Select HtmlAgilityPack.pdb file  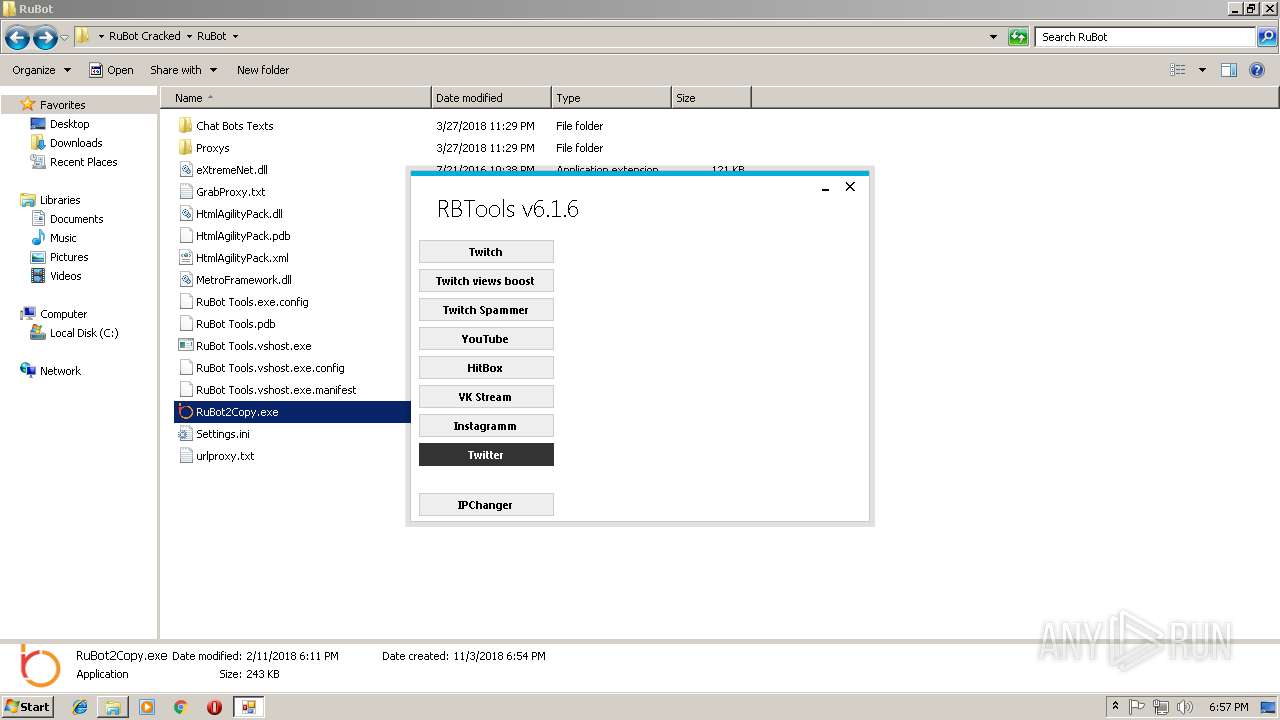click(x=243, y=236)
